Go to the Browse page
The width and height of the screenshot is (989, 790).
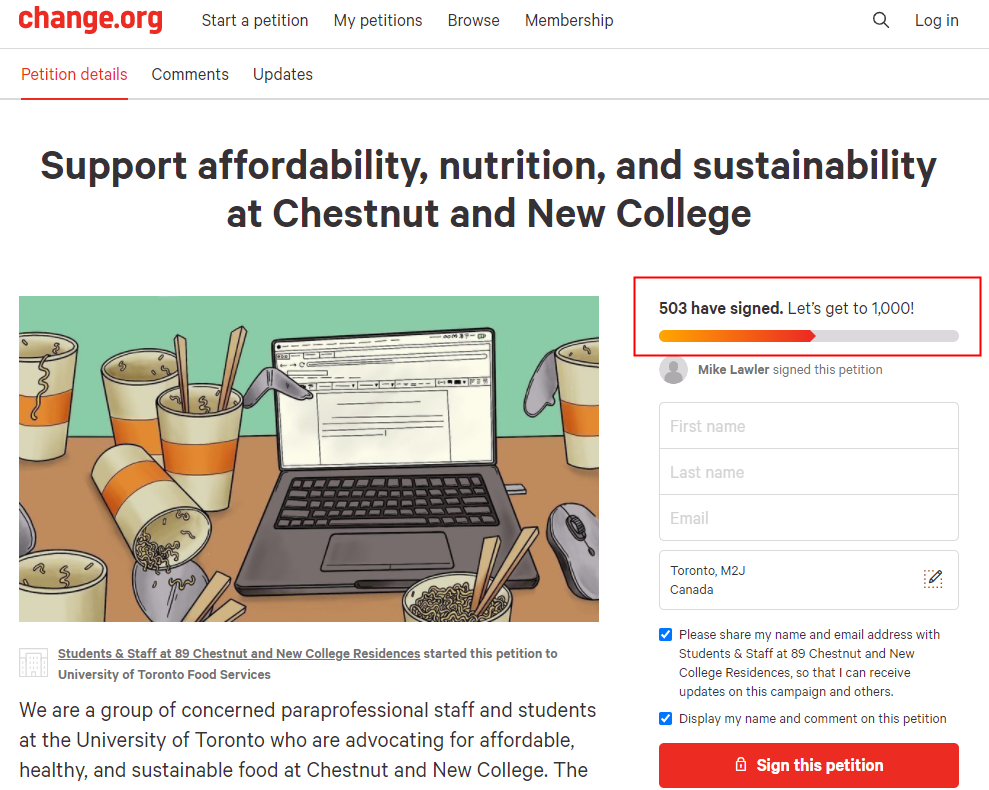pos(474,20)
